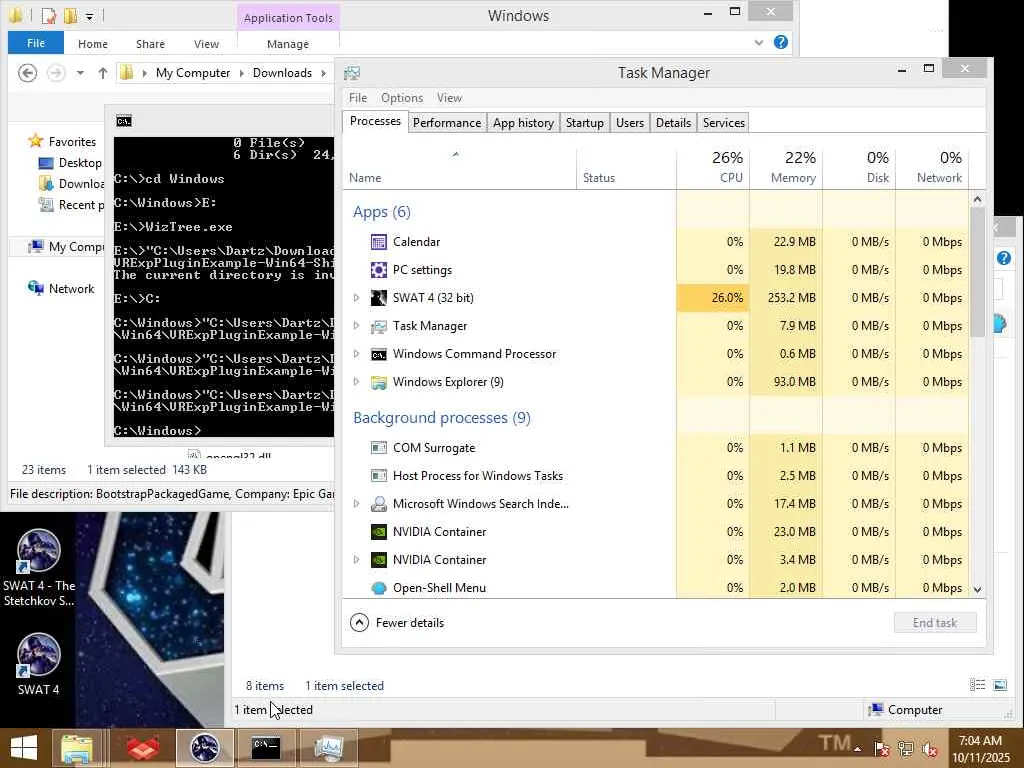Click the COM Surrogate process icon
Viewport: 1024px width, 768px height.
(378, 448)
